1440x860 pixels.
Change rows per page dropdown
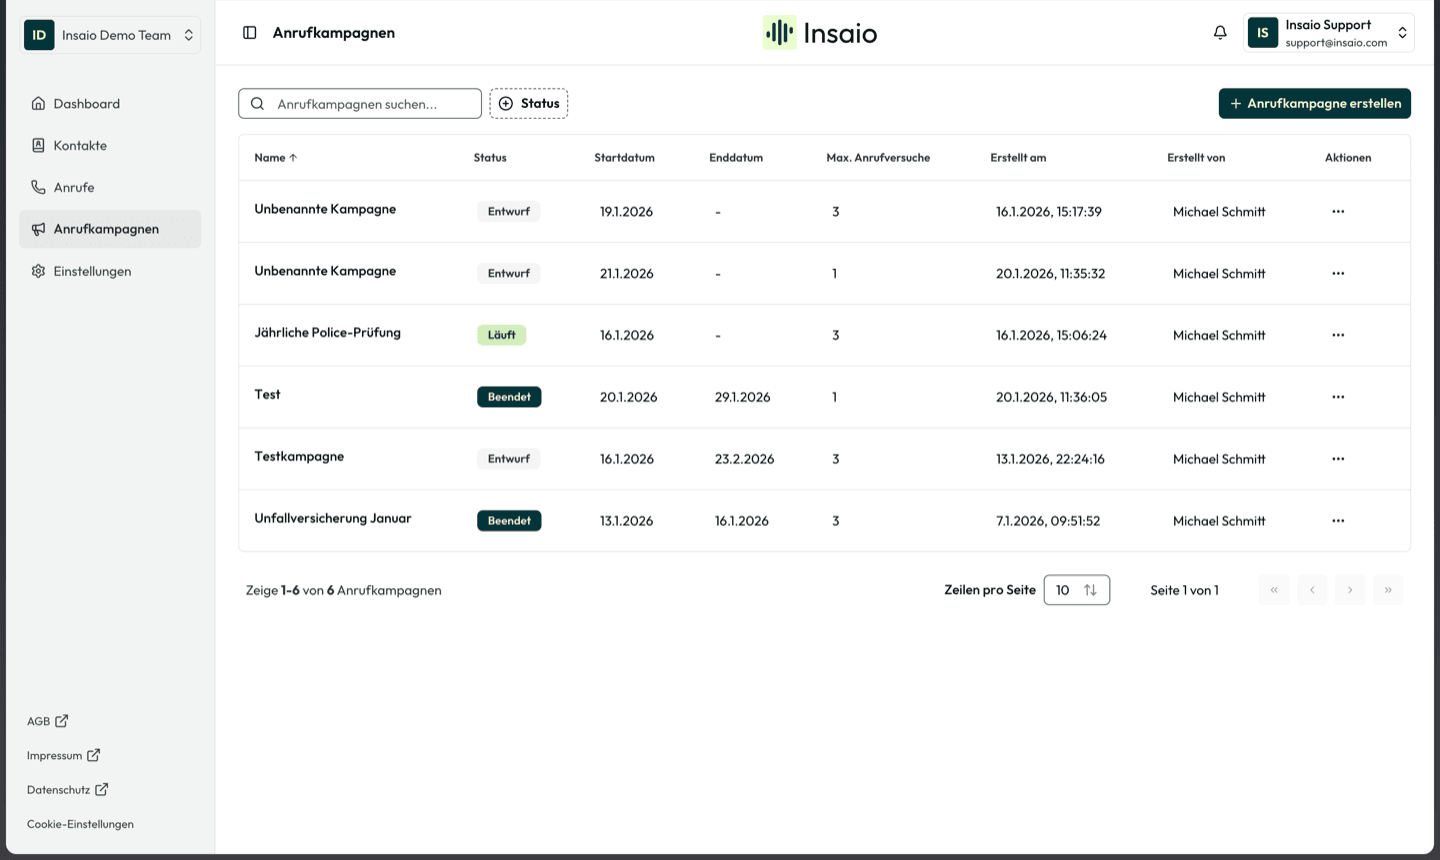1076,590
